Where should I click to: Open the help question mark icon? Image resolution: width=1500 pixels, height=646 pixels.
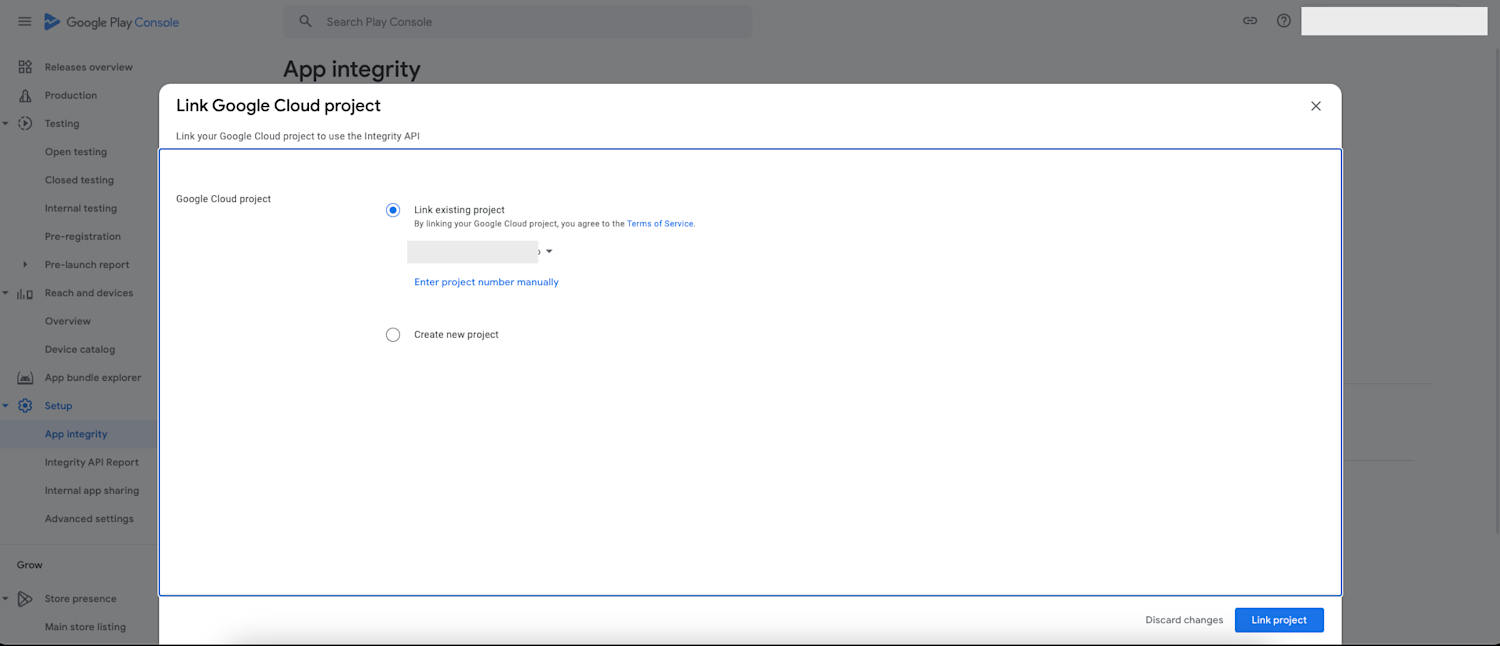tap(1284, 20)
